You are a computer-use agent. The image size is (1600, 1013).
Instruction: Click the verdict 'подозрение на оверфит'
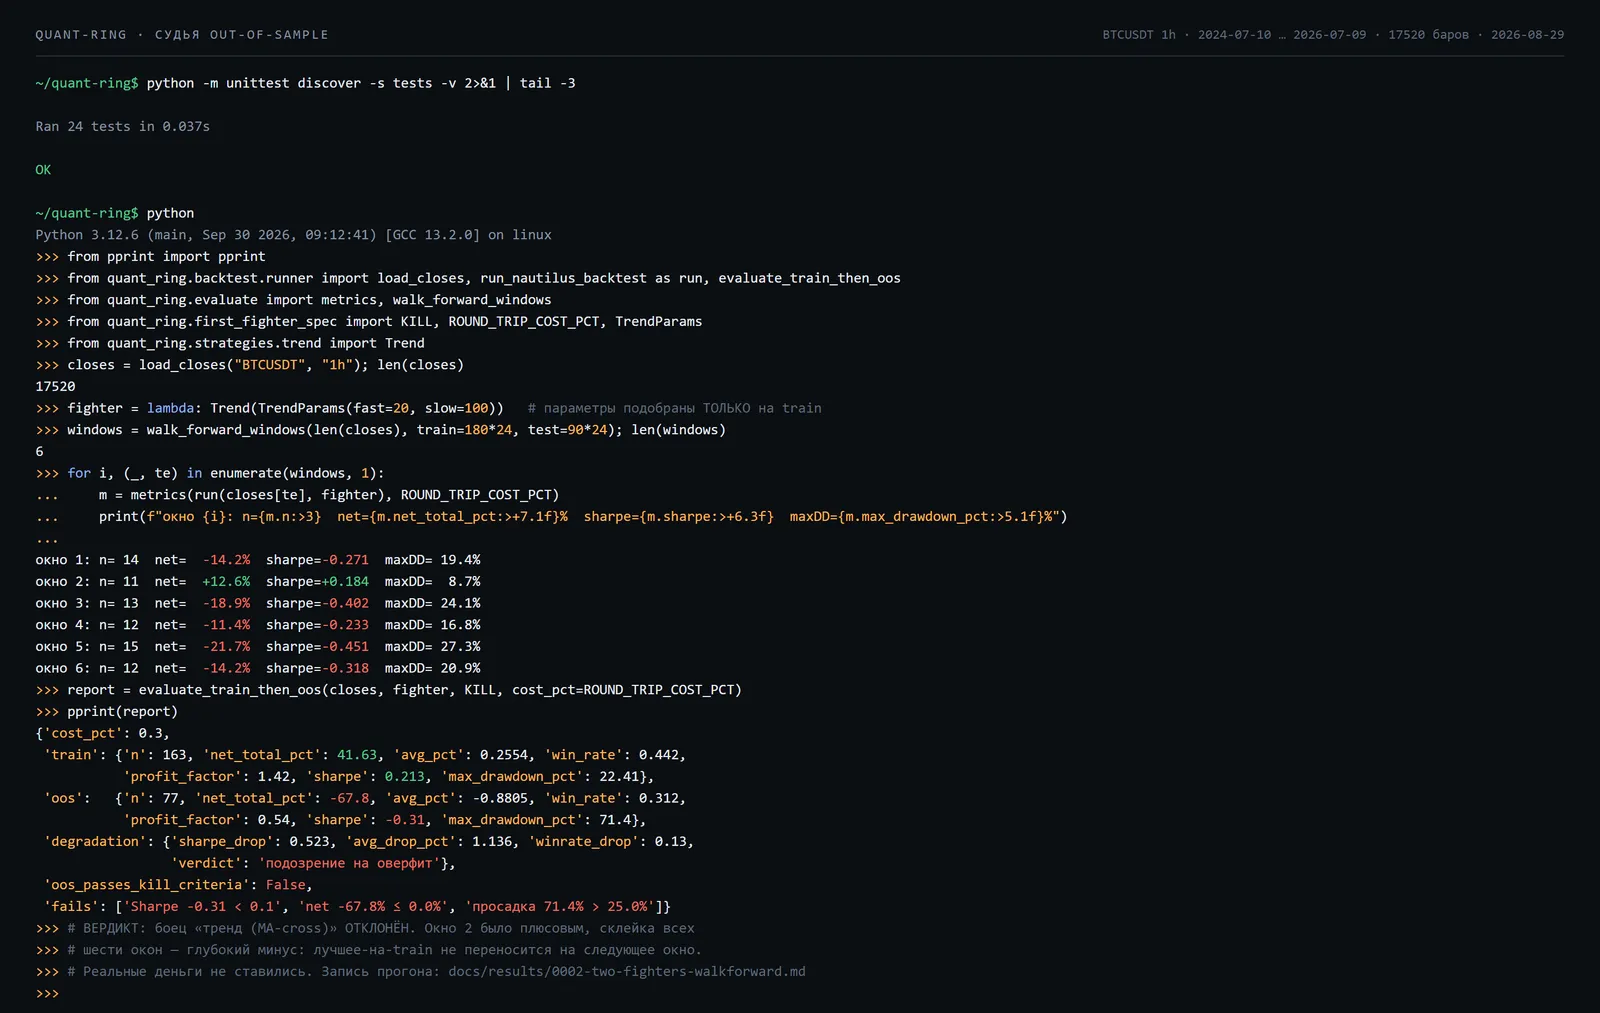point(349,864)
